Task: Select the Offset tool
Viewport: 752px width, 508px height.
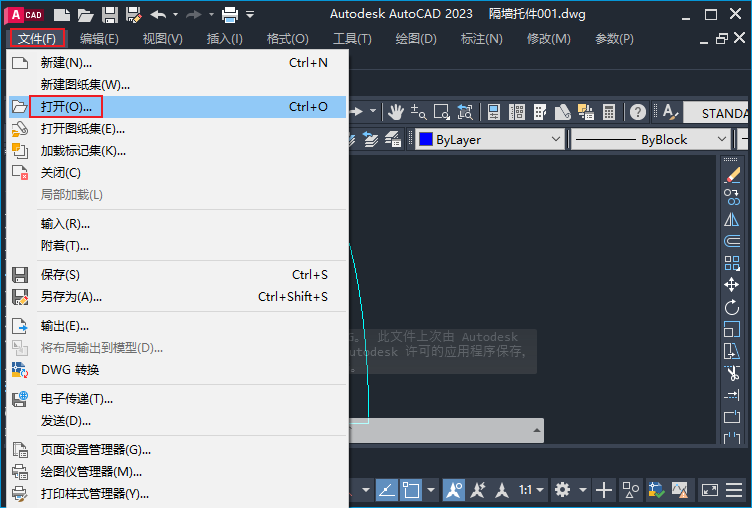Action: point(732,241)
